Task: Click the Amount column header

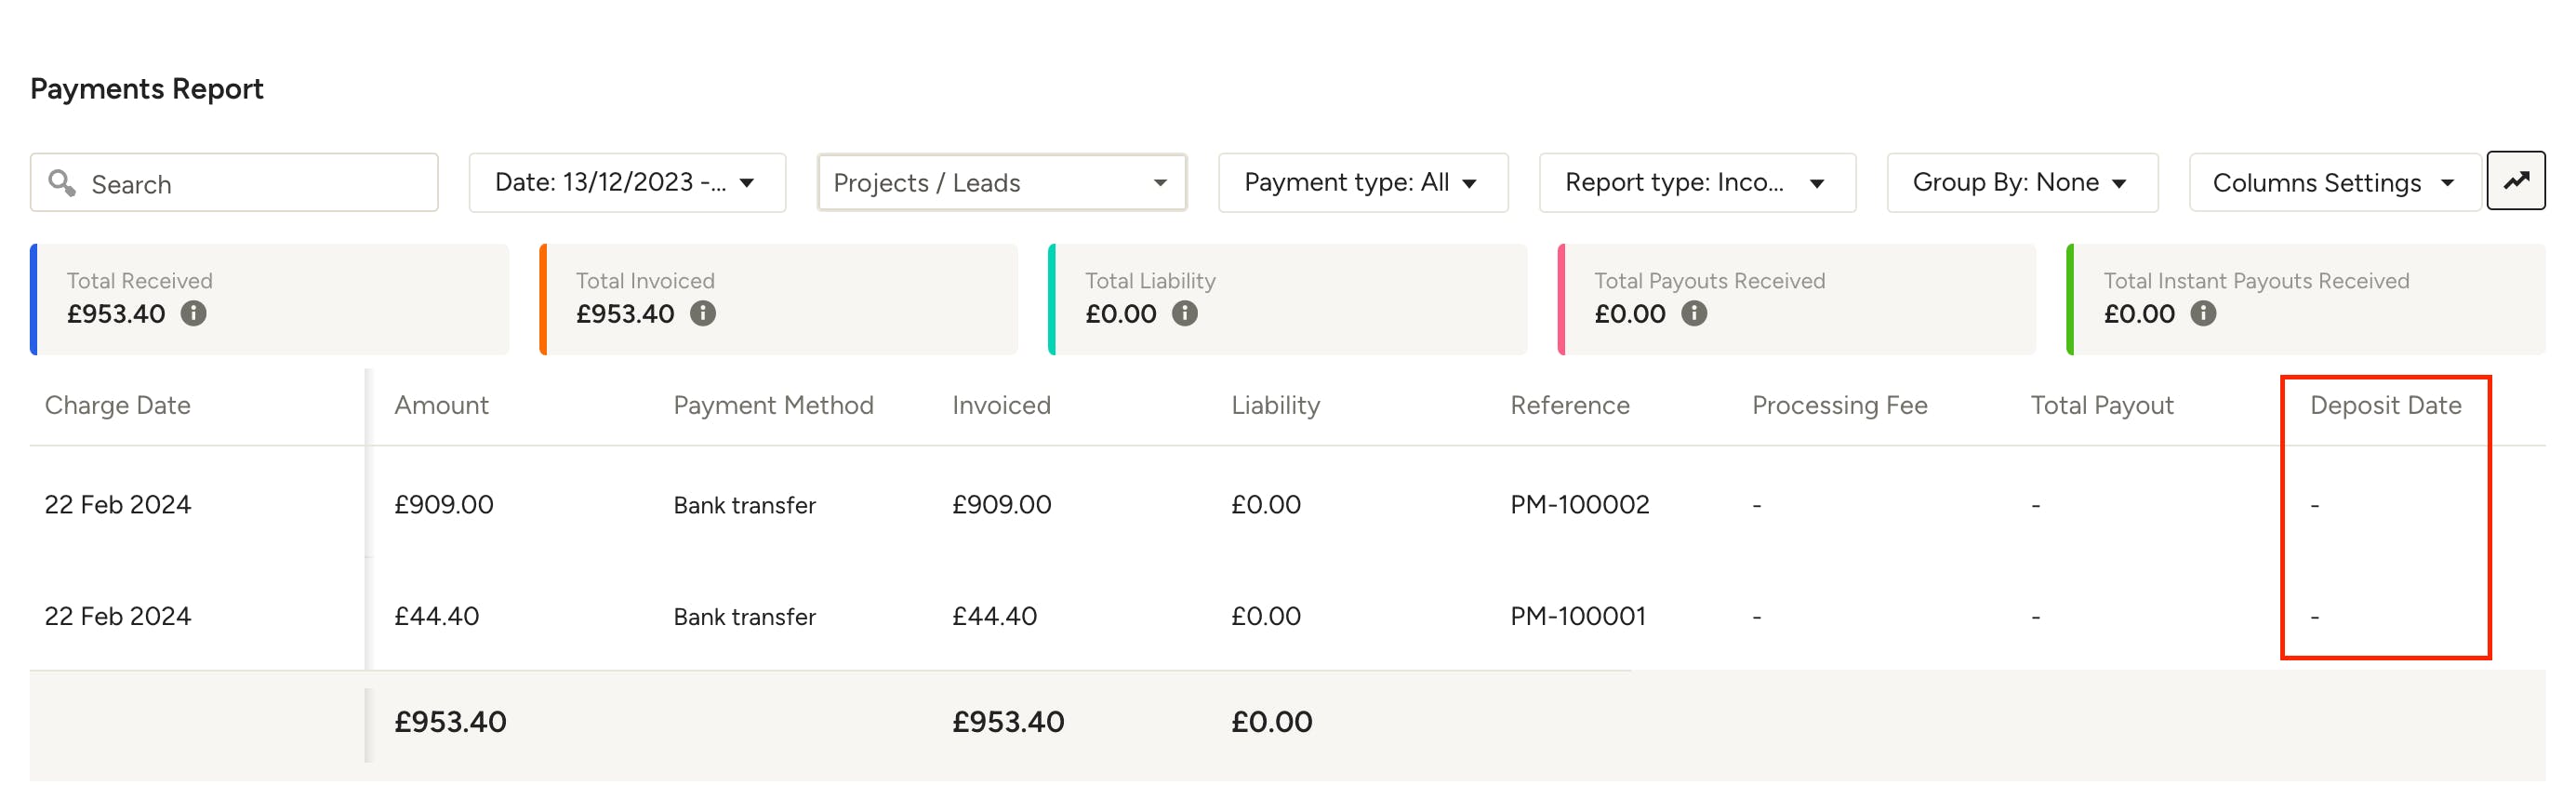Action: 441,406
